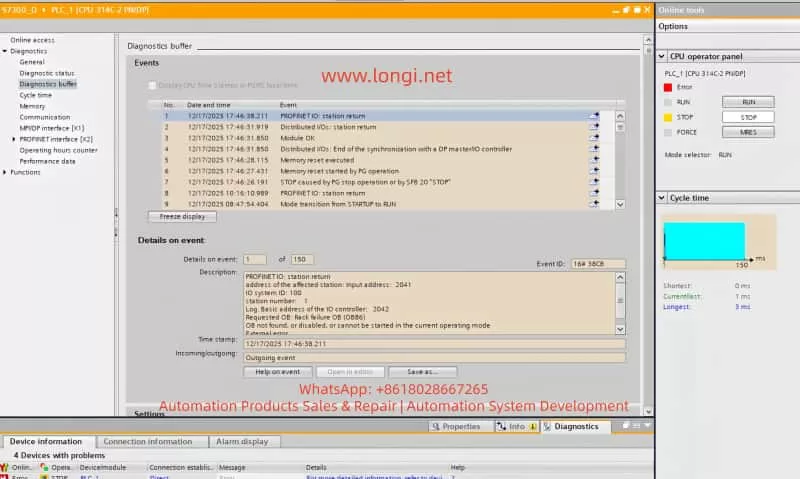Click the Diagnostics tab icon in inspector
This screenshot has height=479, width=800.
click(547, 426)
